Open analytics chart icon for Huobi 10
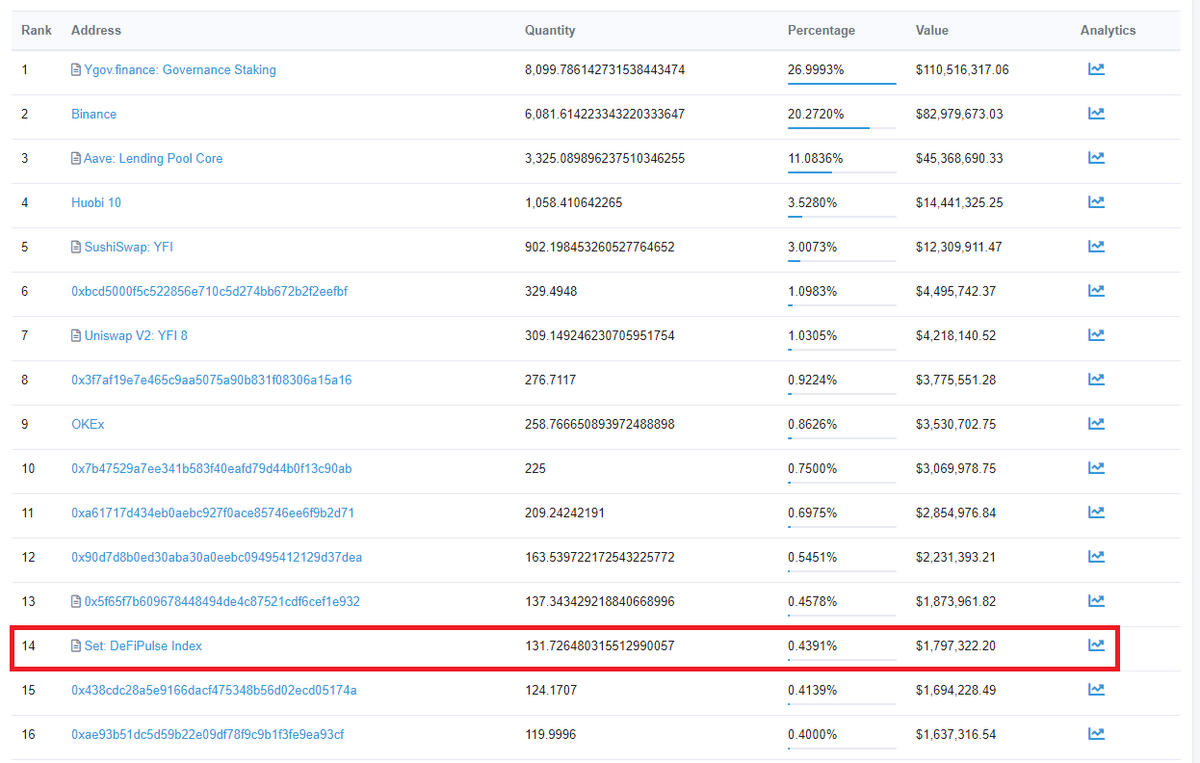 click(x=1096, y=202)
